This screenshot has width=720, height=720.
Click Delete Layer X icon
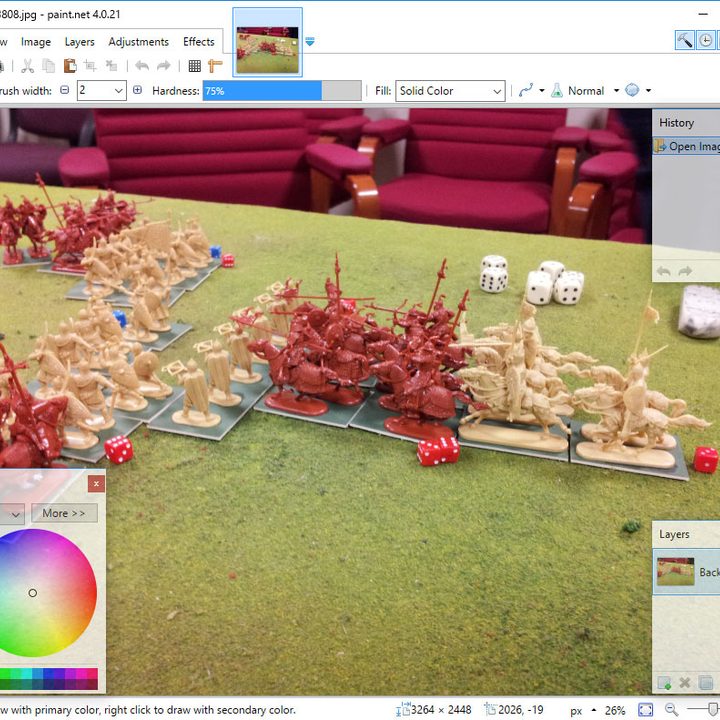[685, 683]
